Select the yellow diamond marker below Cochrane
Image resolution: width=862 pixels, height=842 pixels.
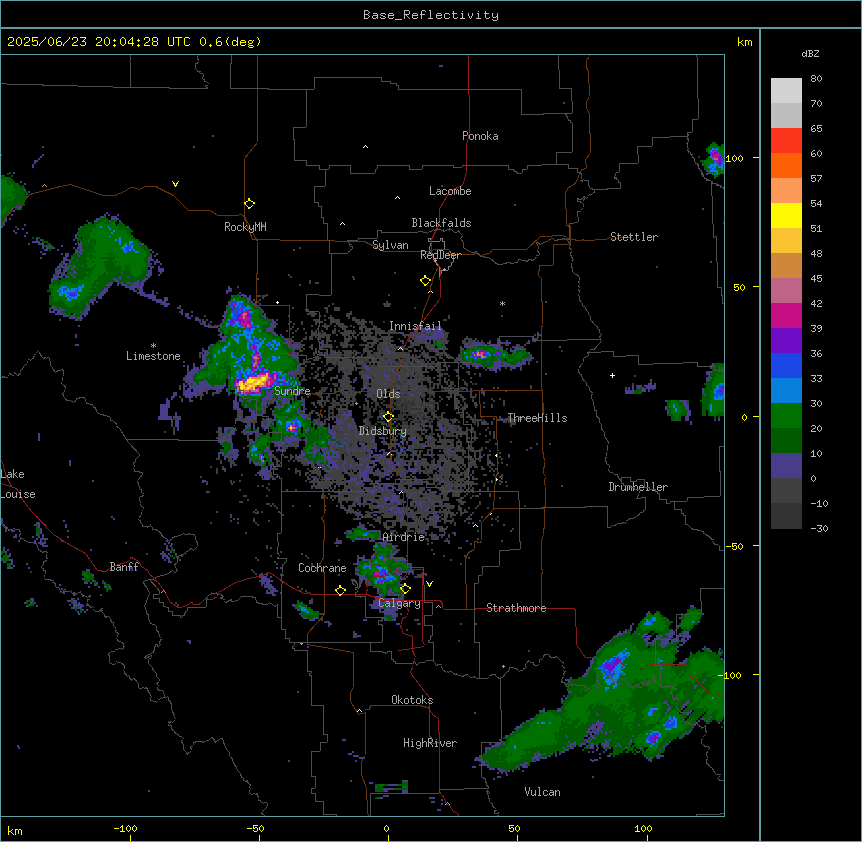[340, 590]
